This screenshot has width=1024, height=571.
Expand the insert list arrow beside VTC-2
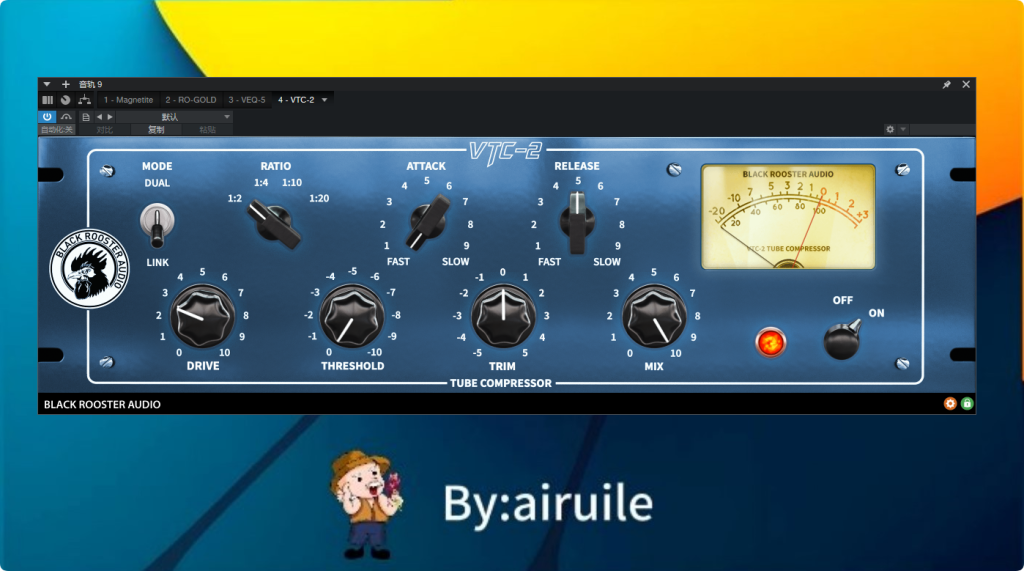(325, 100)
